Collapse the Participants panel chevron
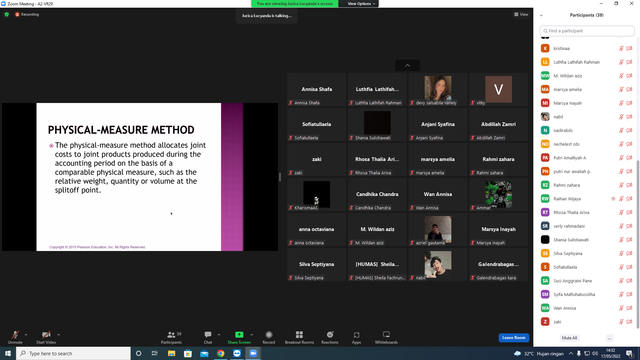The height and width of the screenshot is (360, 640). click(541, 15)
